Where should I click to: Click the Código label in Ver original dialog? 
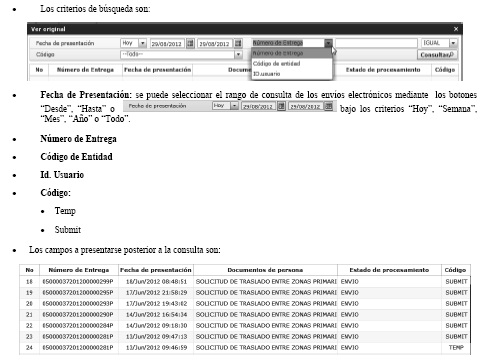click(45, 55)
